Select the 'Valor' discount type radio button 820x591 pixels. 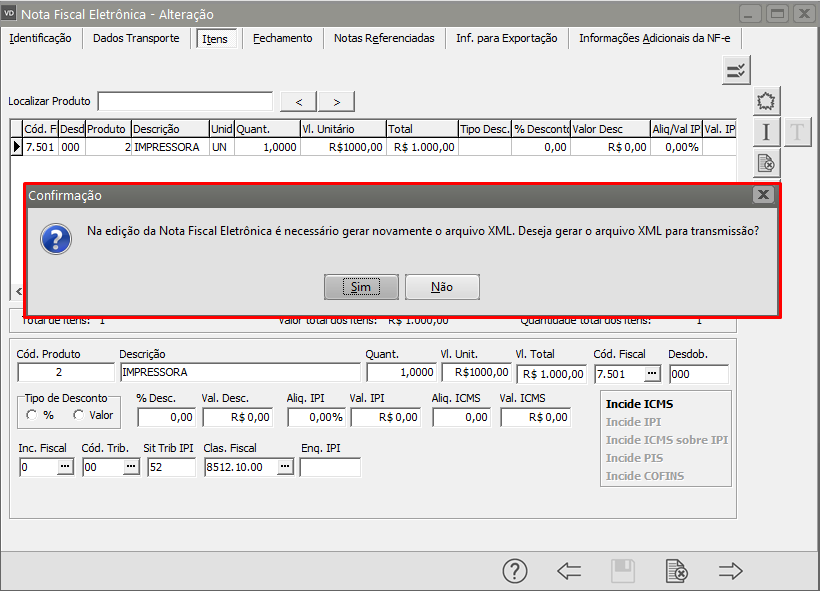[x=79, y=415]
